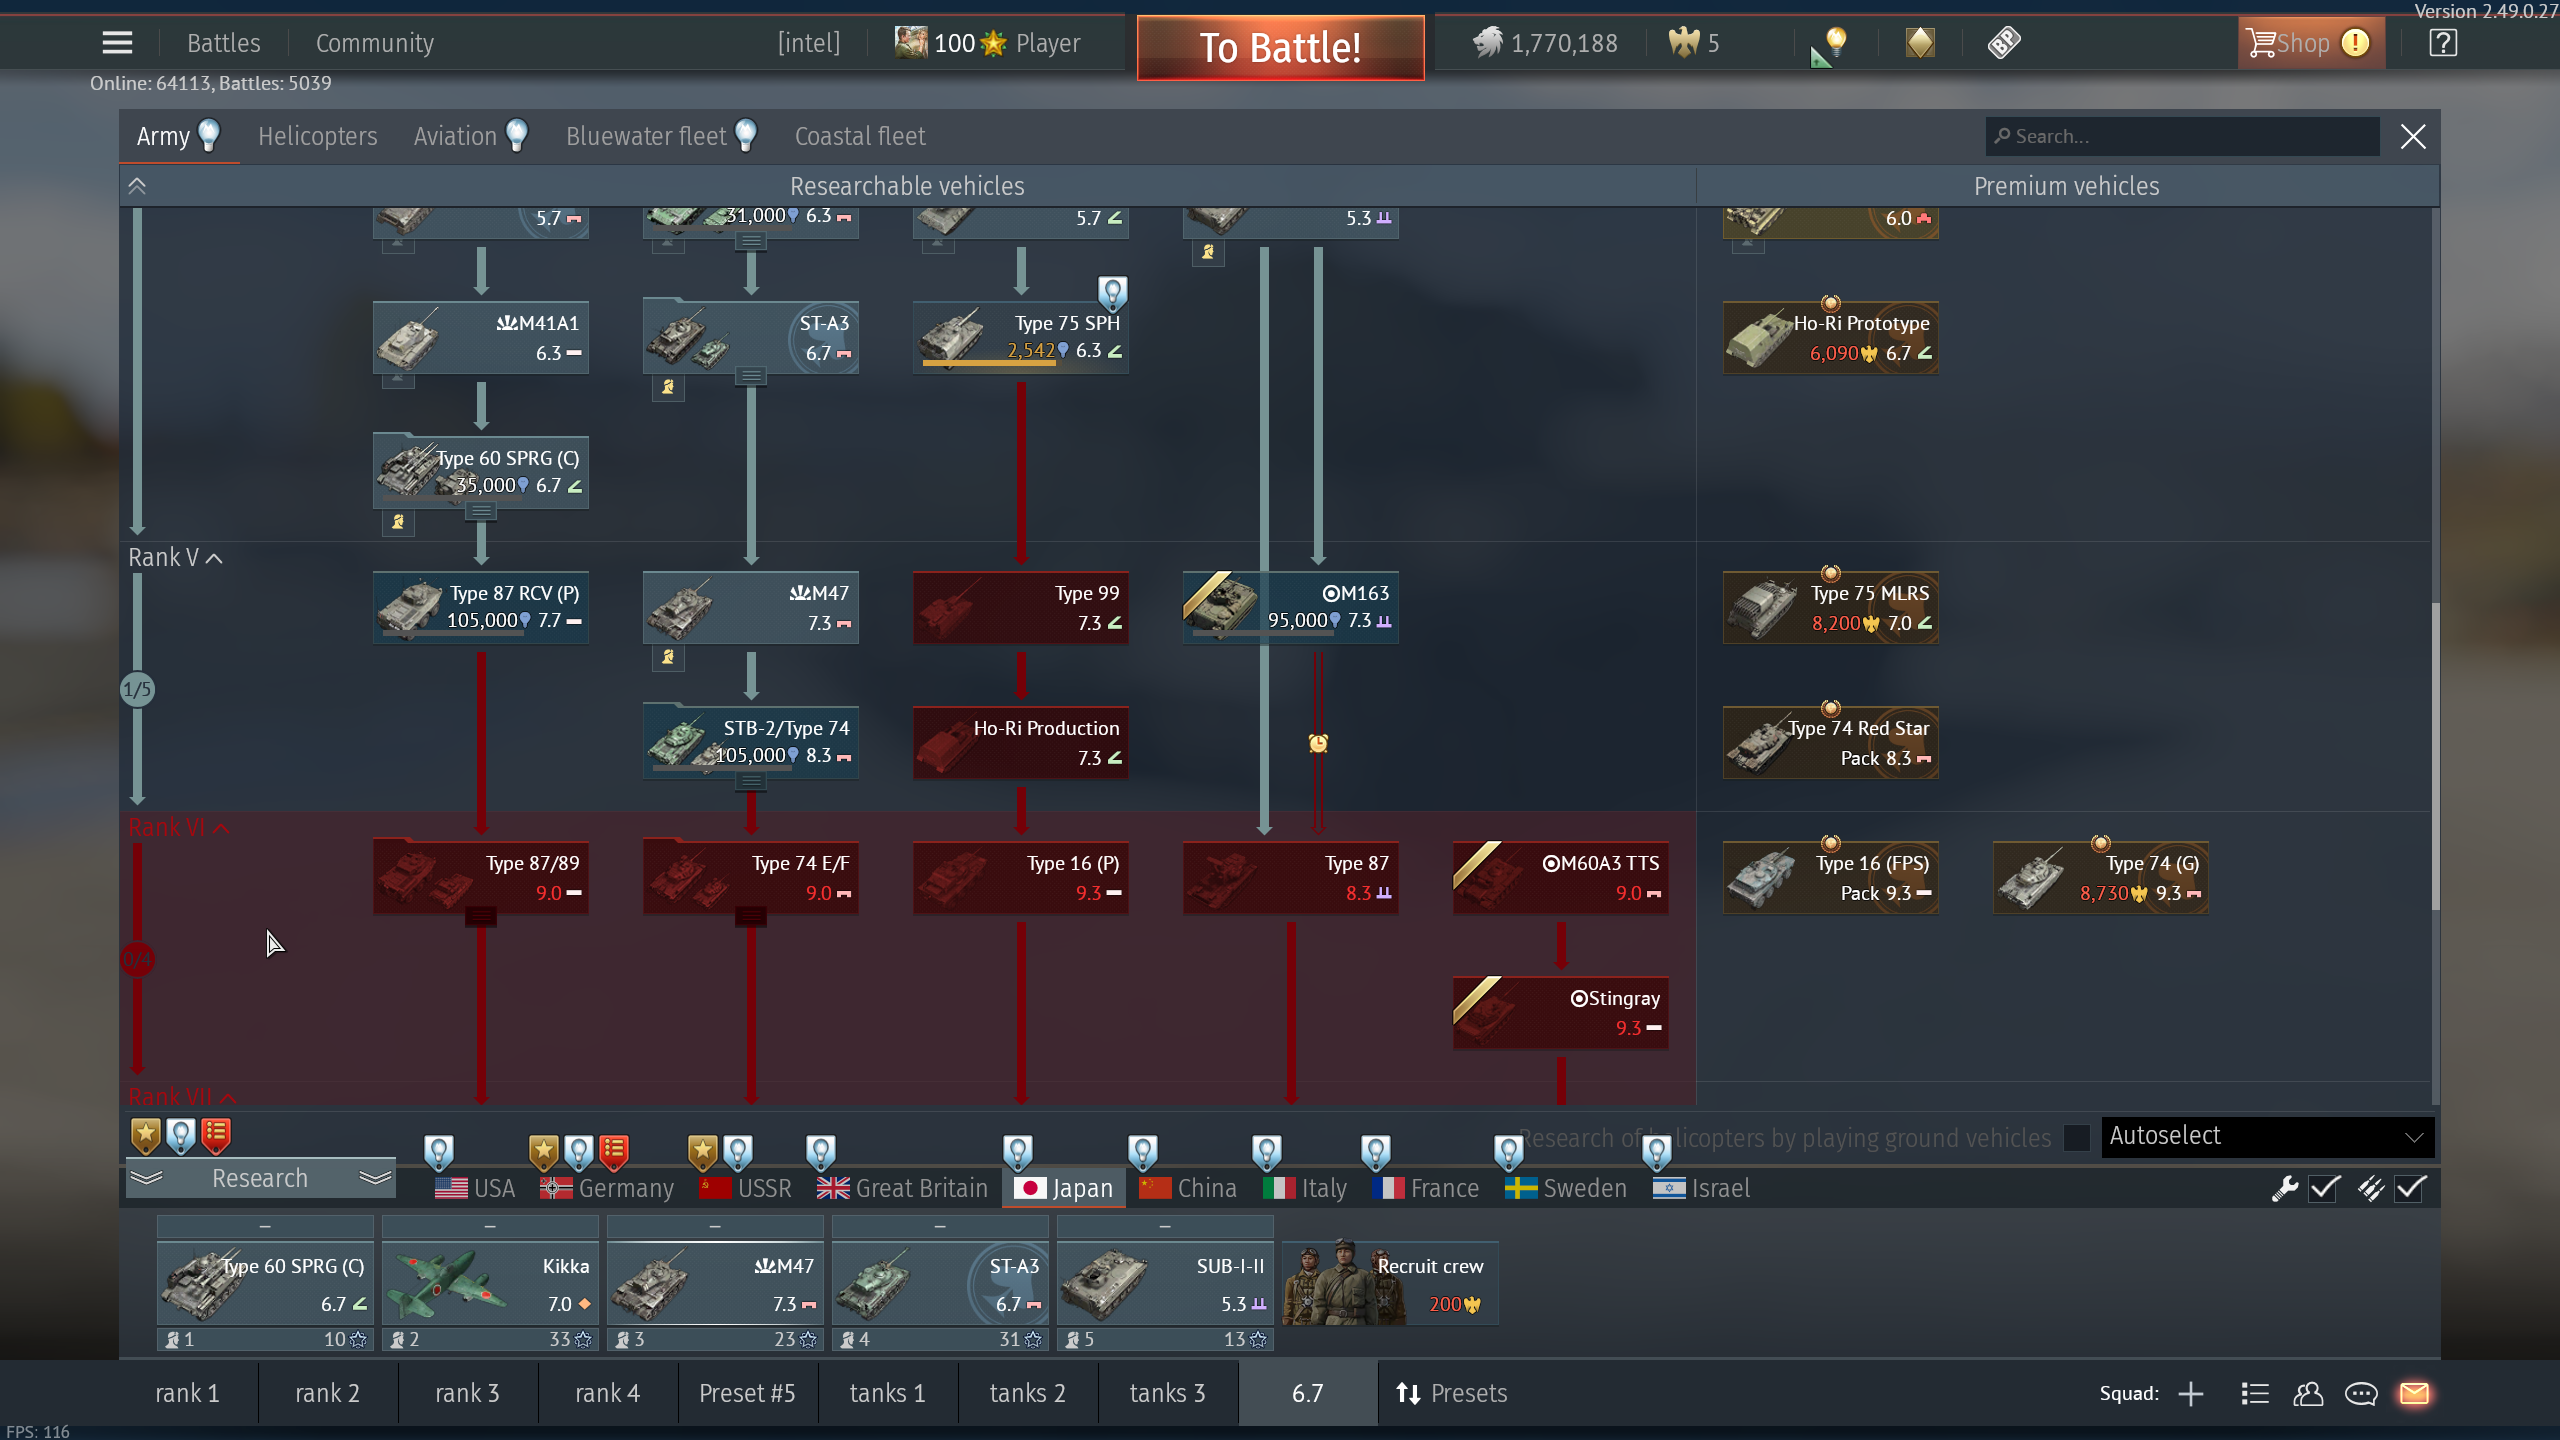The width and height of the screenshot is (2560, 1440).
Task: Open the Autoselect dropdown
Action: 2266,1136
